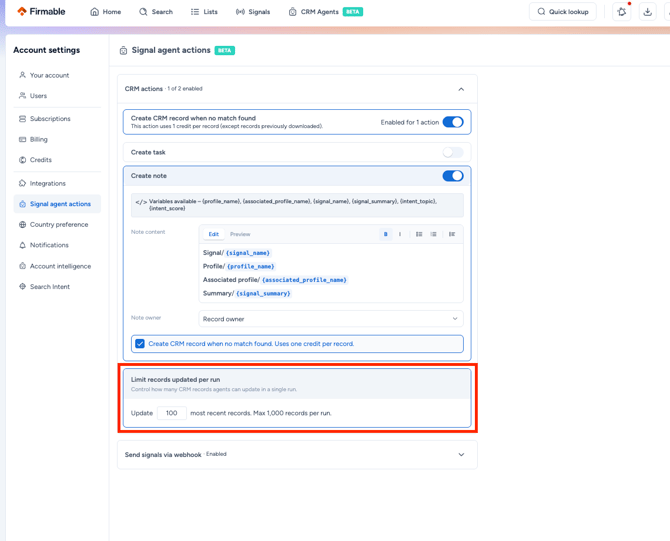Open the Note owner dropdown
The image size is (670, 541).
click(331, 319)
